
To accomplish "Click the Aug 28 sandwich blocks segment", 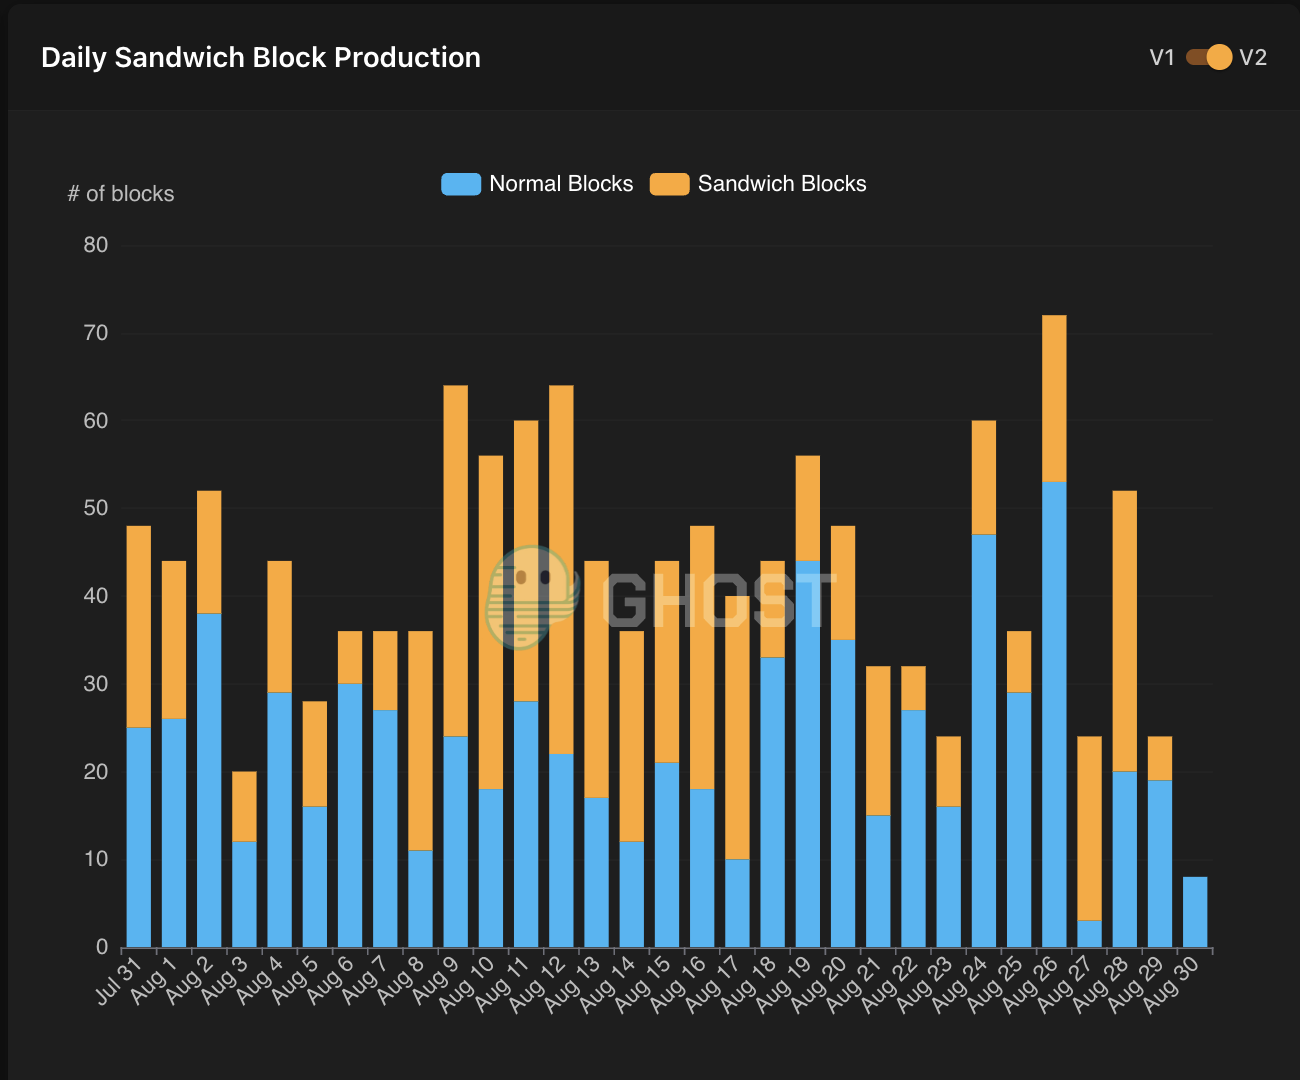I will tap(1125, 631).
